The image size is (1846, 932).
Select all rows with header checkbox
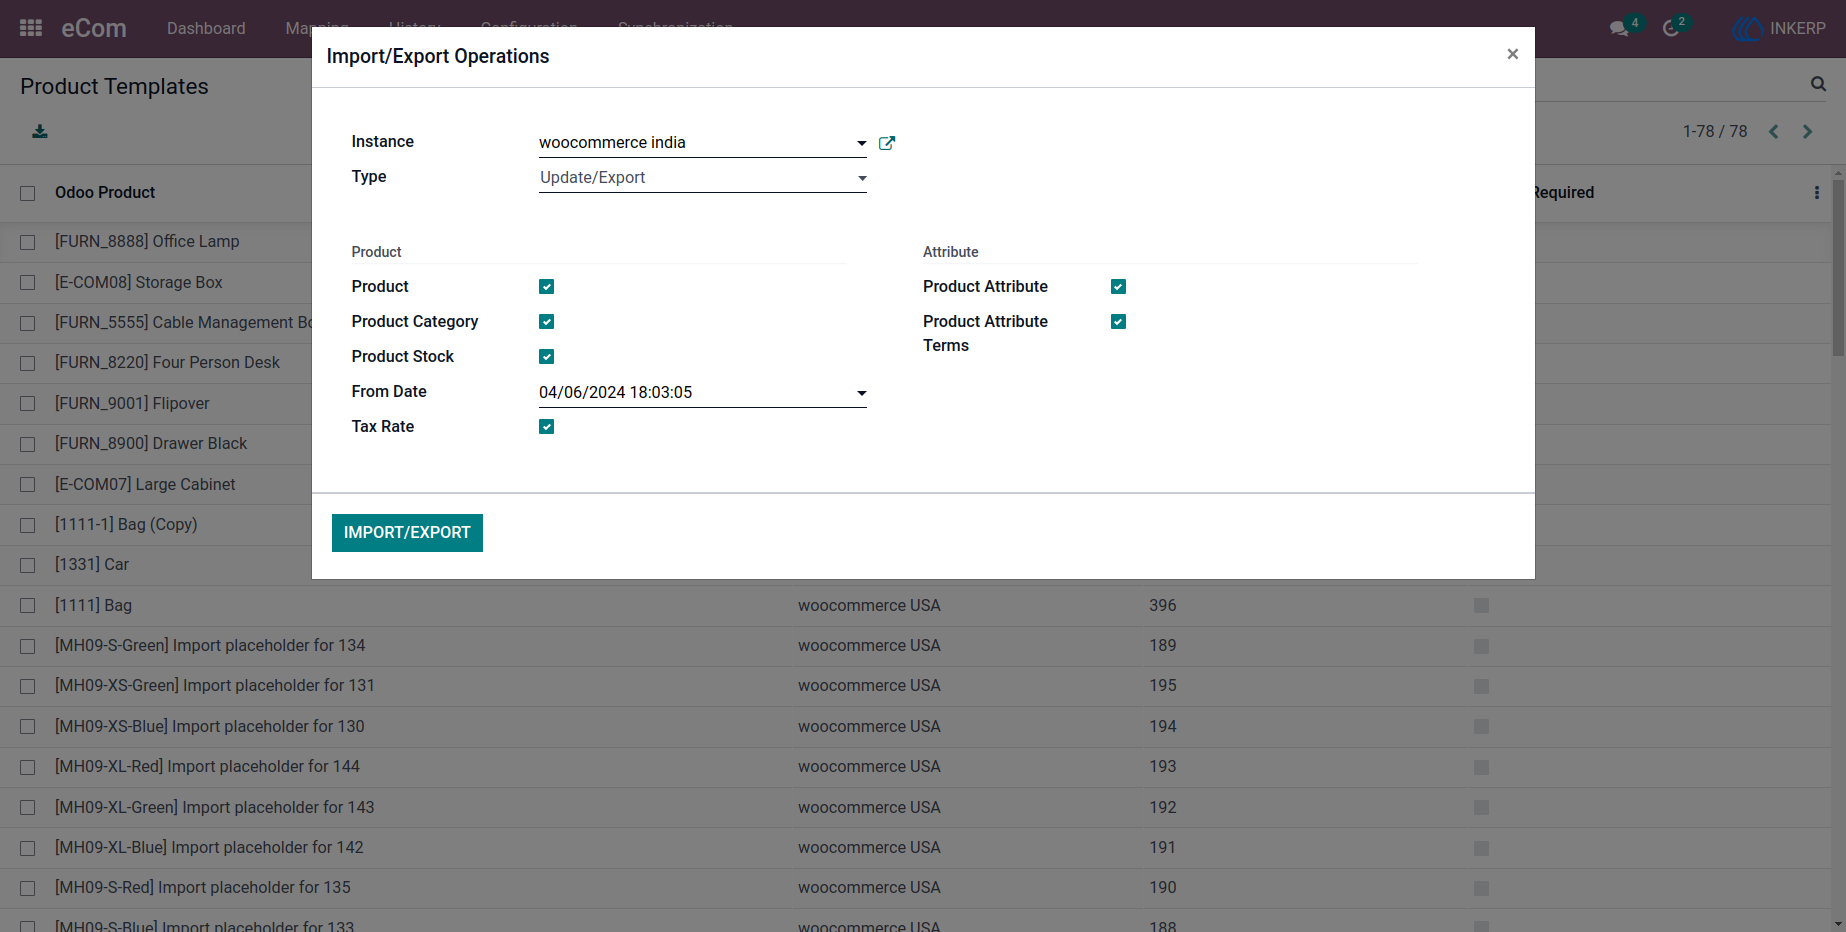tap(28, 193)
